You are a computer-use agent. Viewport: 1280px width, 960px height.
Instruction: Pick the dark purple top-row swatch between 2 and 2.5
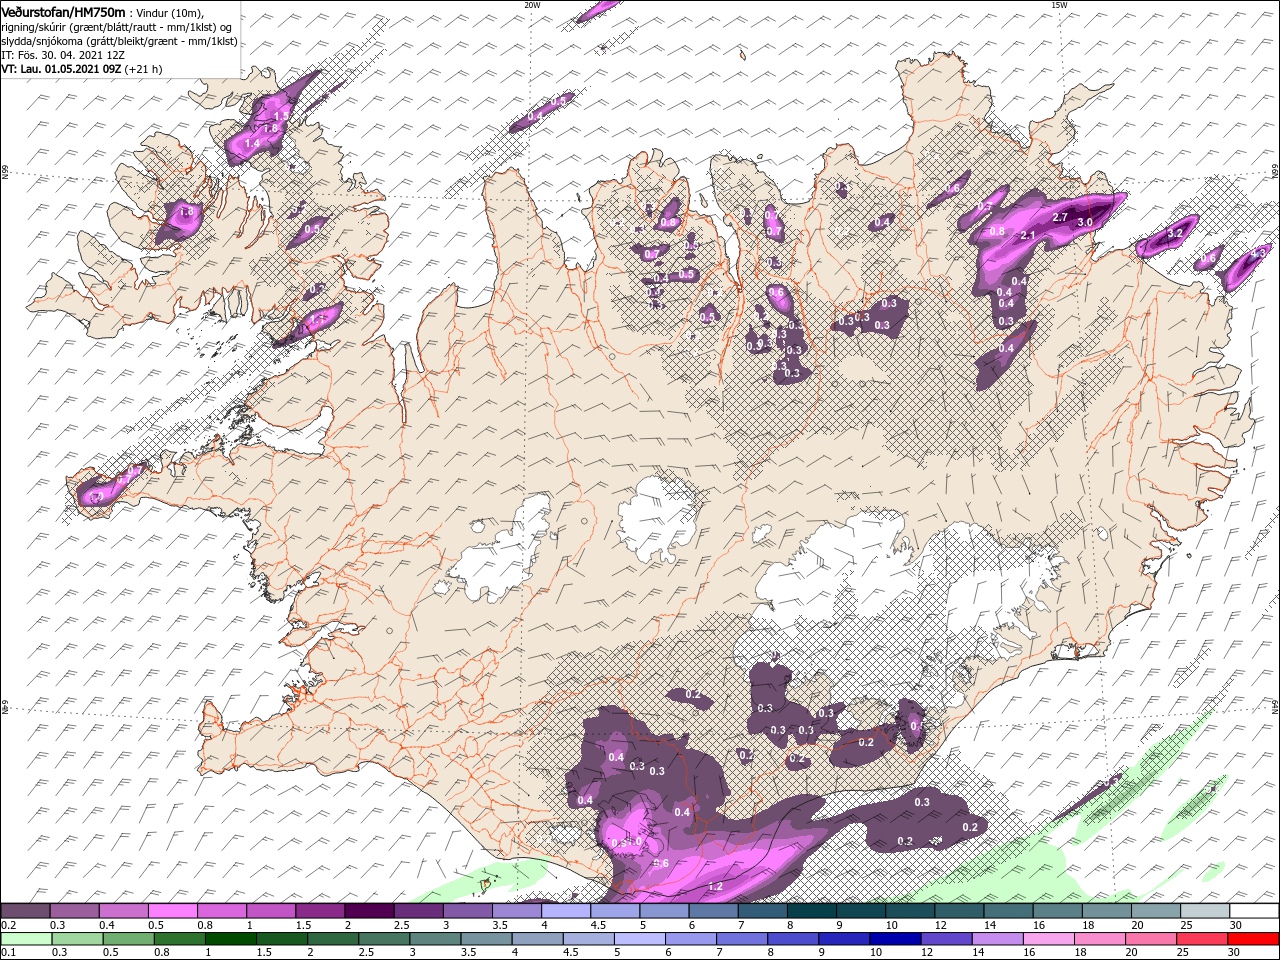pos(369,911)
